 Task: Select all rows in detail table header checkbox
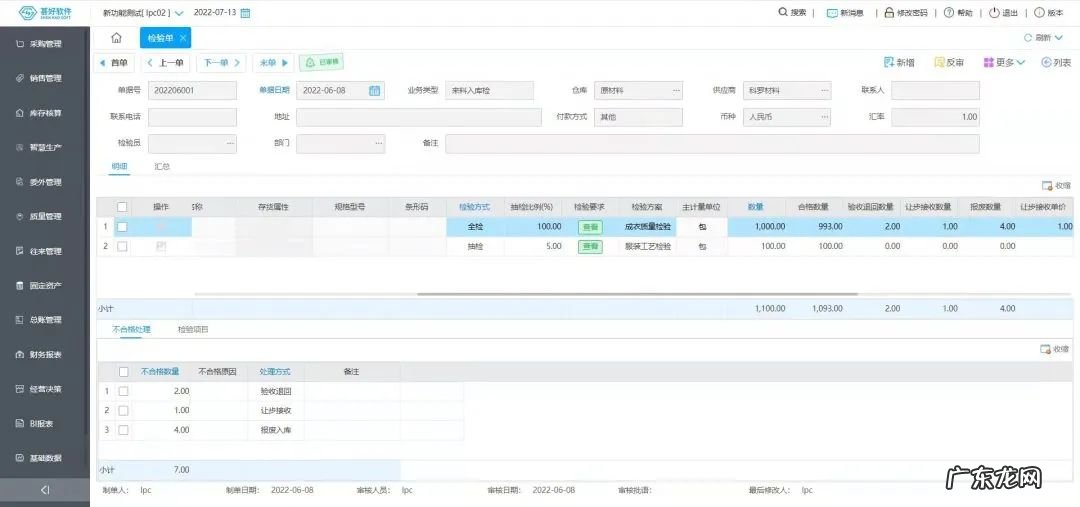click(x=122, y=207)
